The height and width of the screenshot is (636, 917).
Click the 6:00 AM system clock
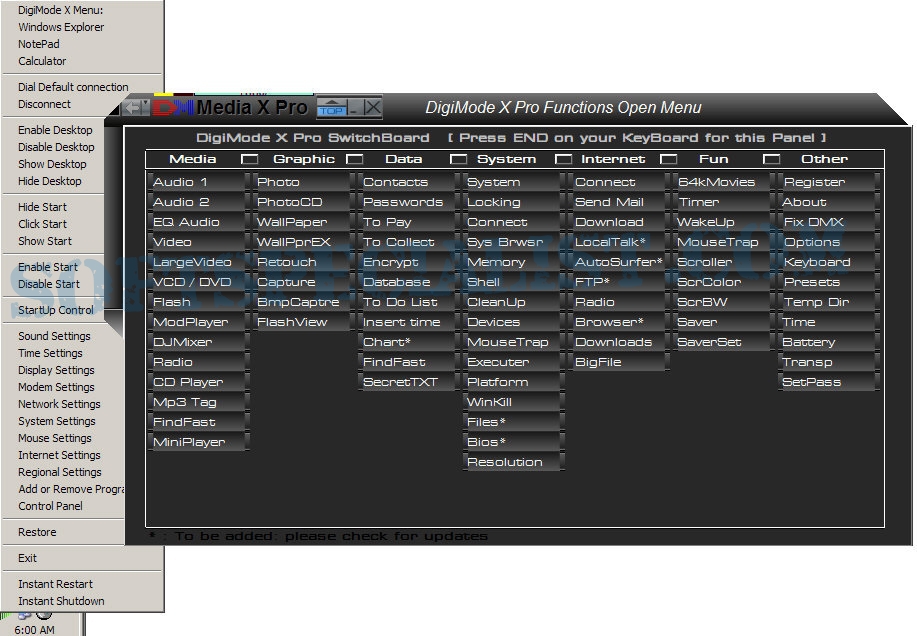point(35,630)
